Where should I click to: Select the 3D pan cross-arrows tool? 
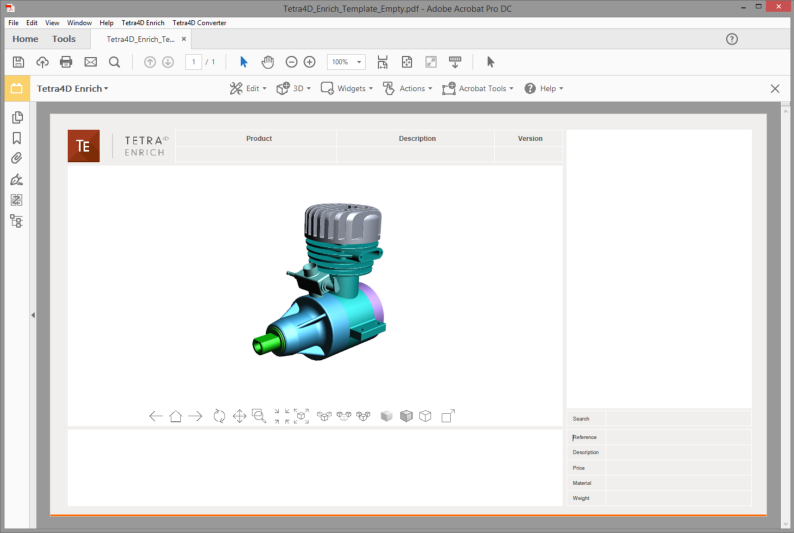[x=239, y=416]
